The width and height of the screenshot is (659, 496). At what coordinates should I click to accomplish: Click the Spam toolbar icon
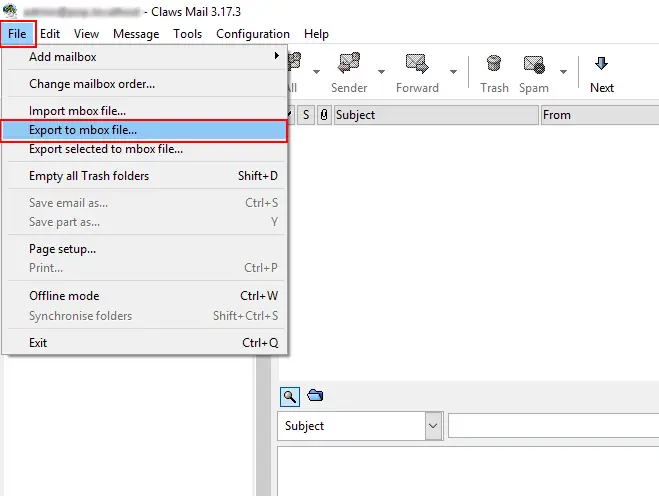pos(534,64)
